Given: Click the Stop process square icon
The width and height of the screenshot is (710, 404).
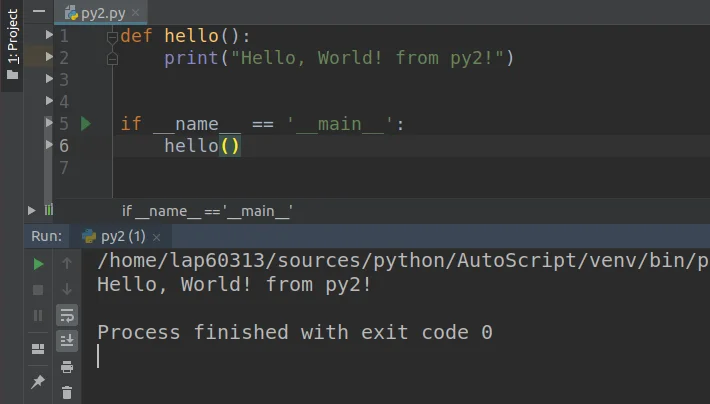Looking at the screenshot, I should tap(38, 290).
